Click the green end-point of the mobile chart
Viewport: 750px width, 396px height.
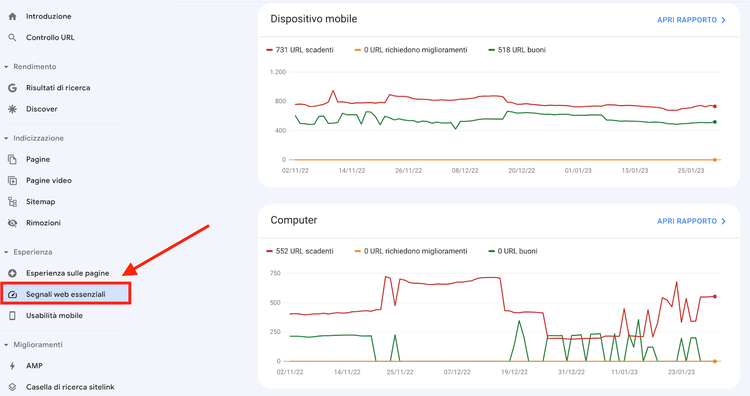click(715, 122)
